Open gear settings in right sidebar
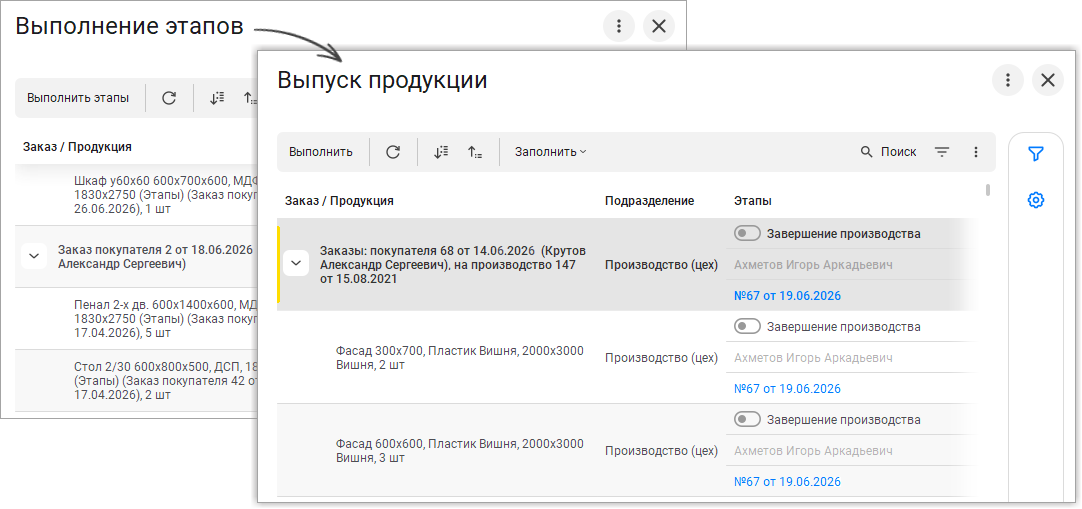Viewport: 1082px width, 509px height. 1035,200
